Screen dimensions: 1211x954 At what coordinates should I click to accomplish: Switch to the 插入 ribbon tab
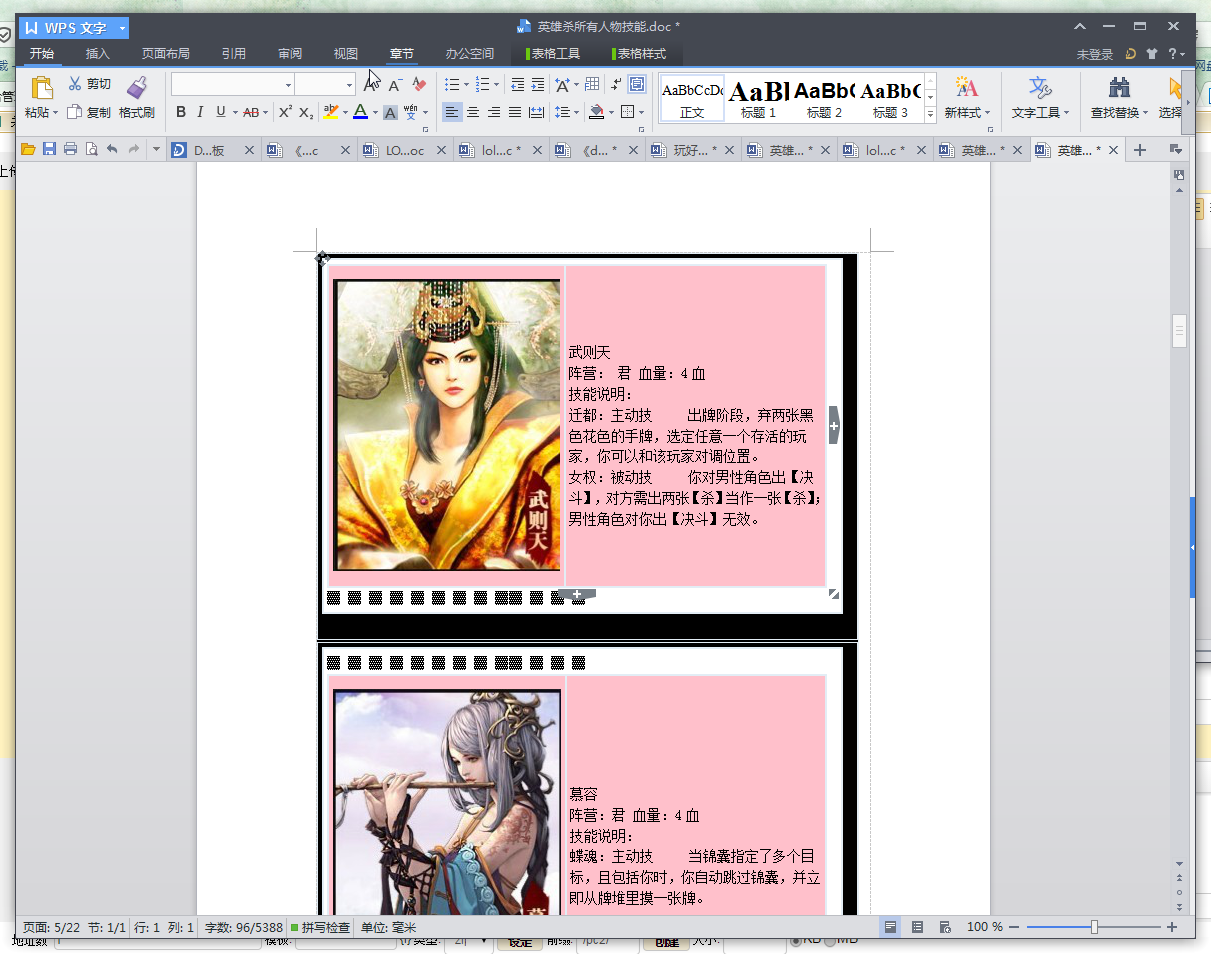[98, 54]
